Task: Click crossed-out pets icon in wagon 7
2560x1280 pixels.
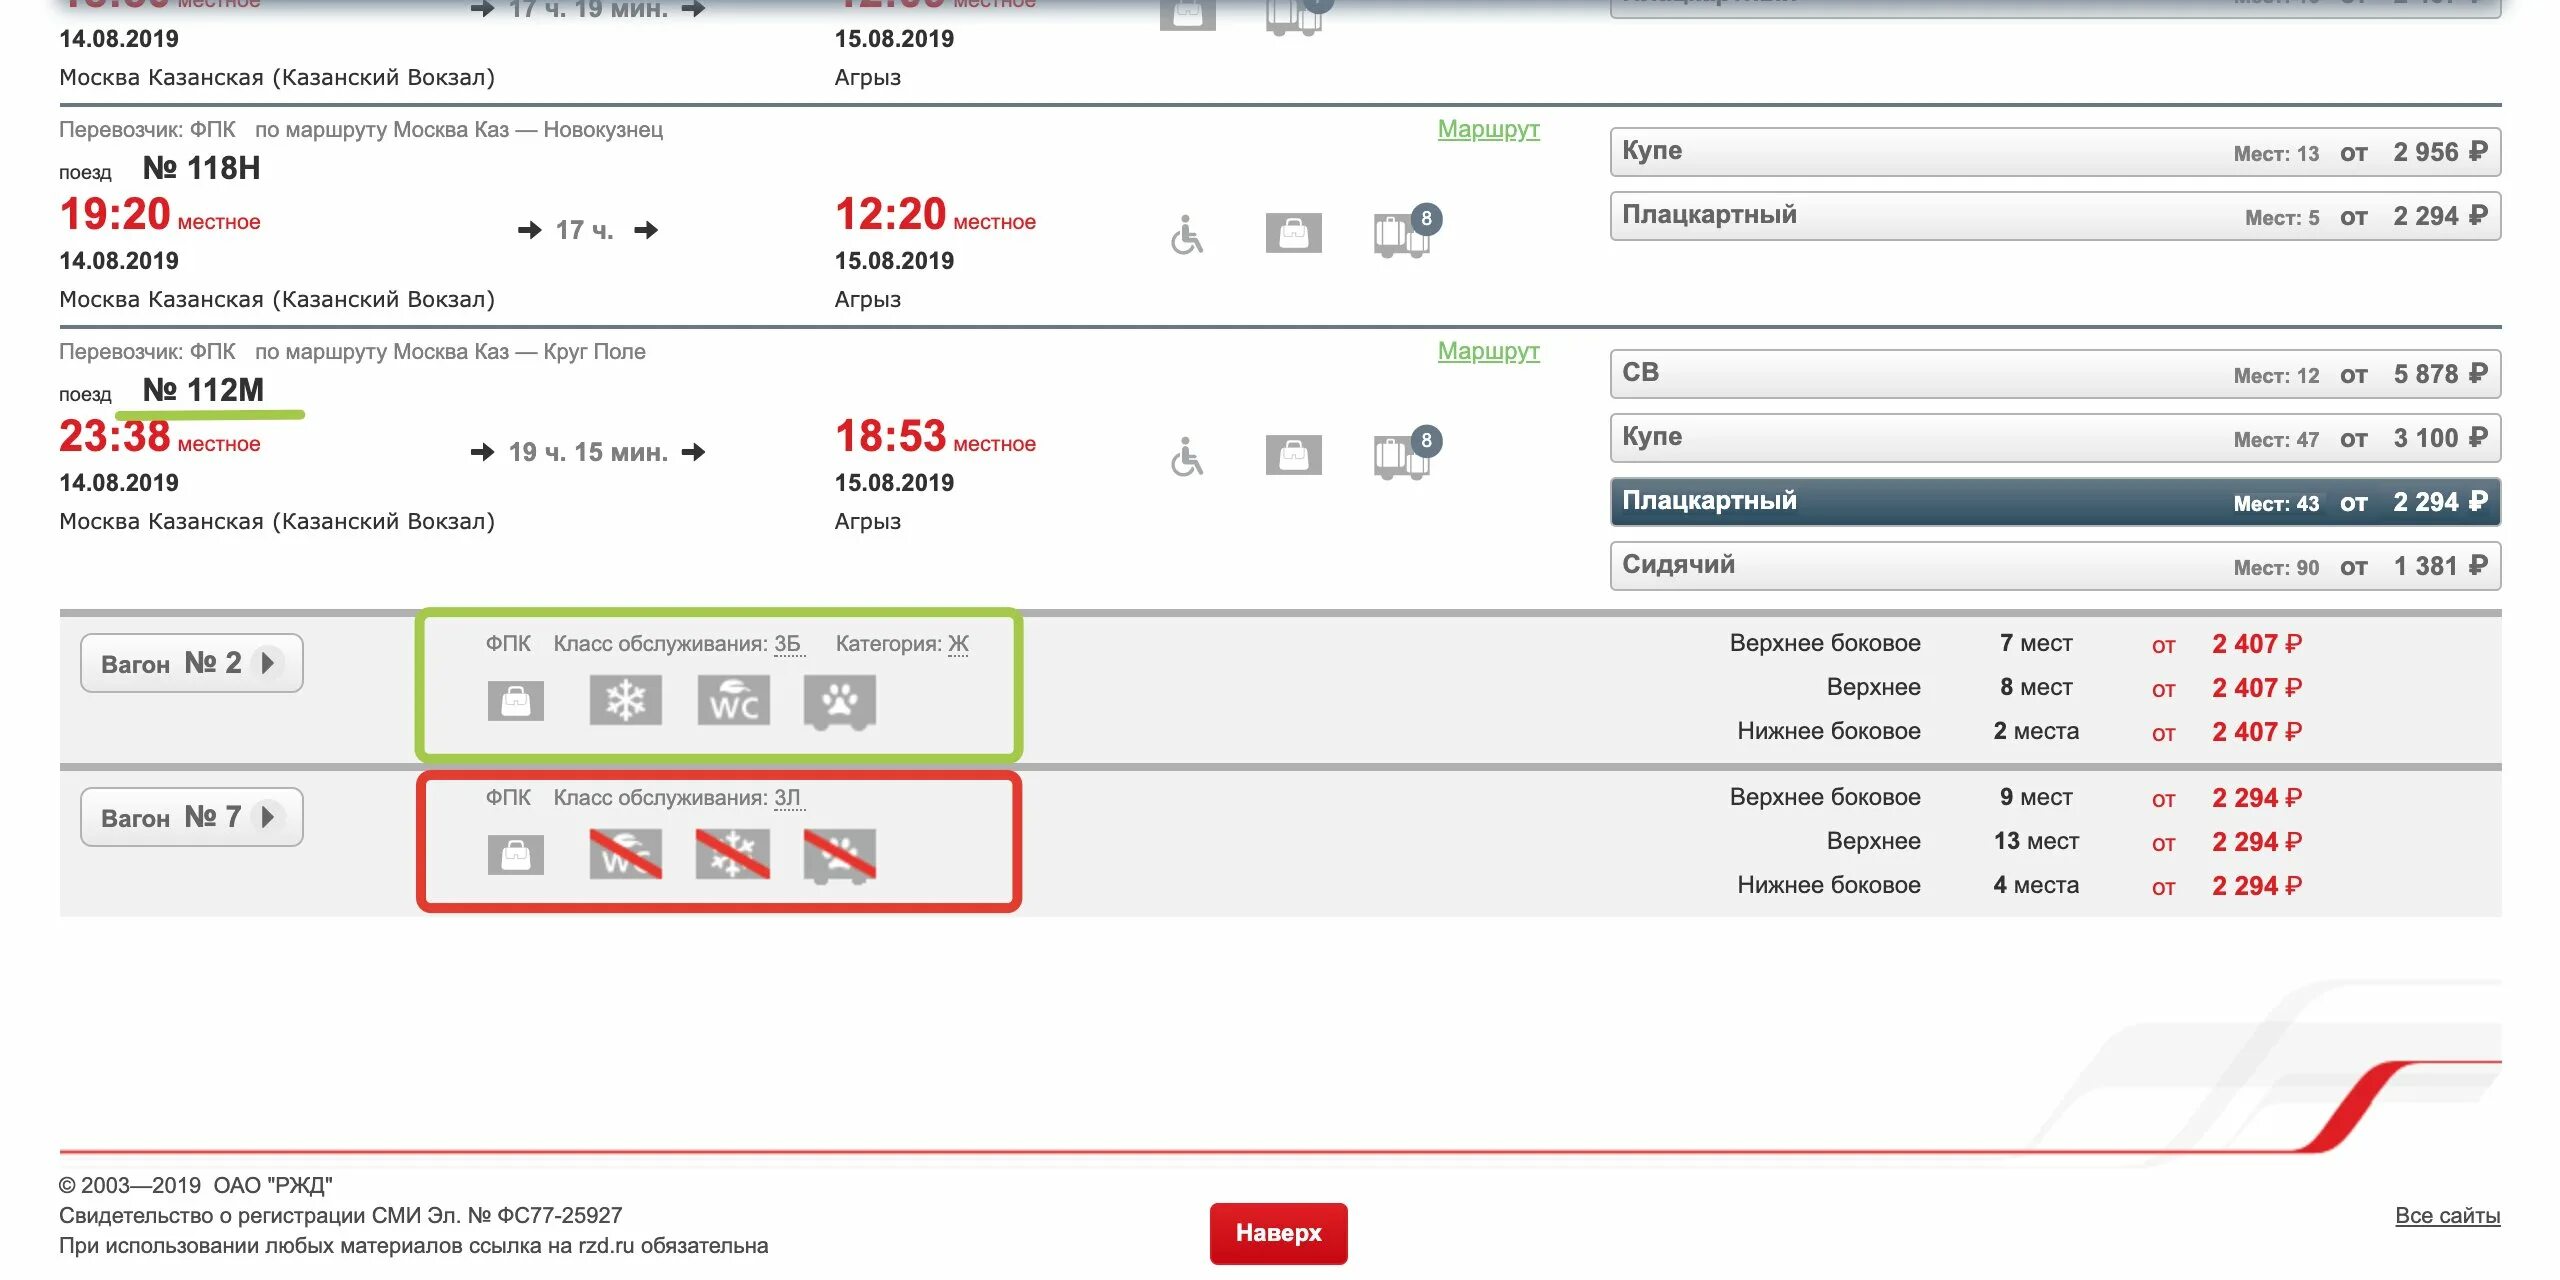Action: (x=840, y=854)
